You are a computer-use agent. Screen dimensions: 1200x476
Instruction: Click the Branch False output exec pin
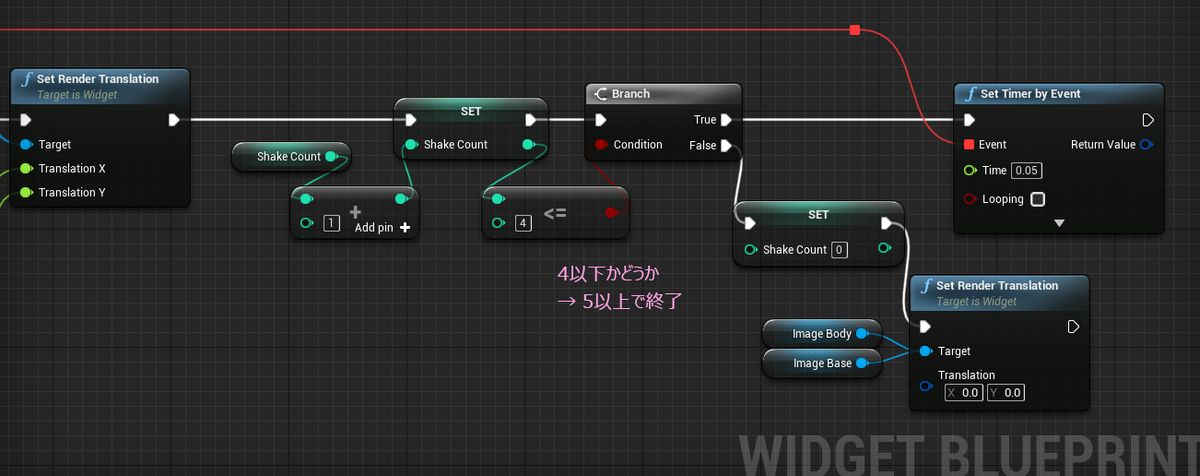pyautogui.click(x=726, y=146)
